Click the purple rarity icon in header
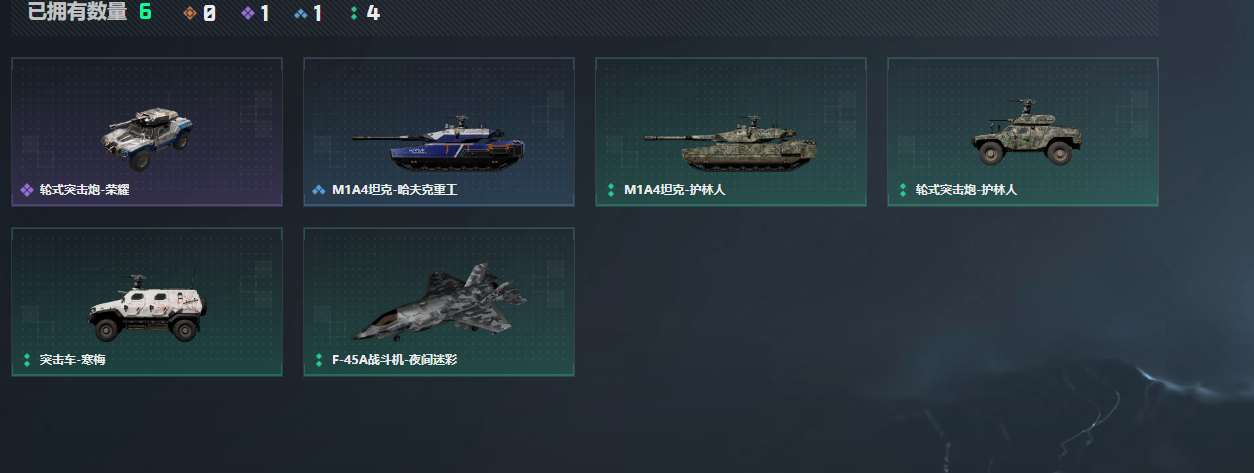This screenshot has height=473, width=1254. coord(248,14)
